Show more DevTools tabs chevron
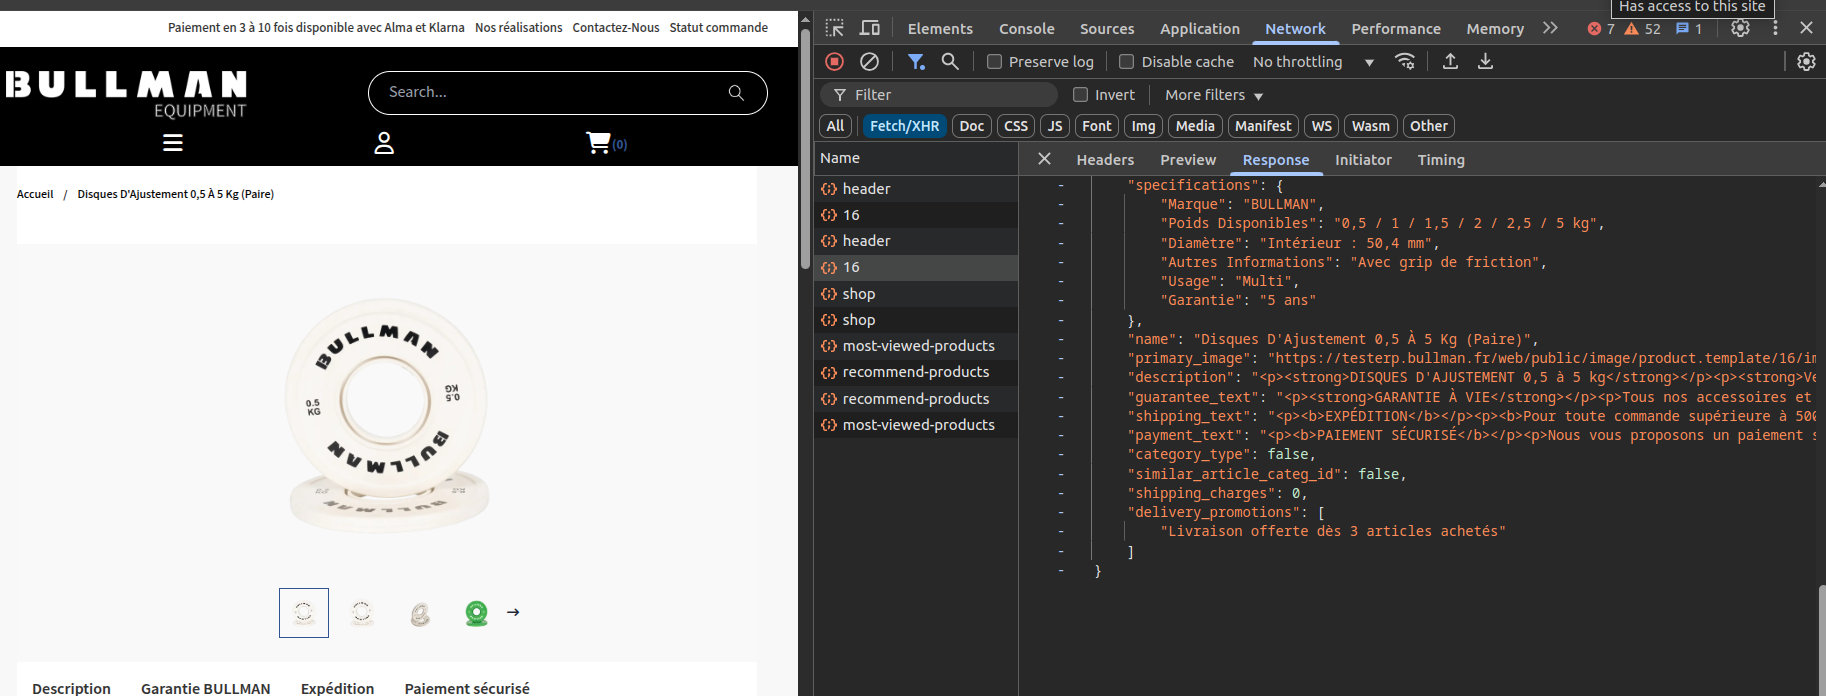This screenshot has width=1826, height=696. 1550,28
